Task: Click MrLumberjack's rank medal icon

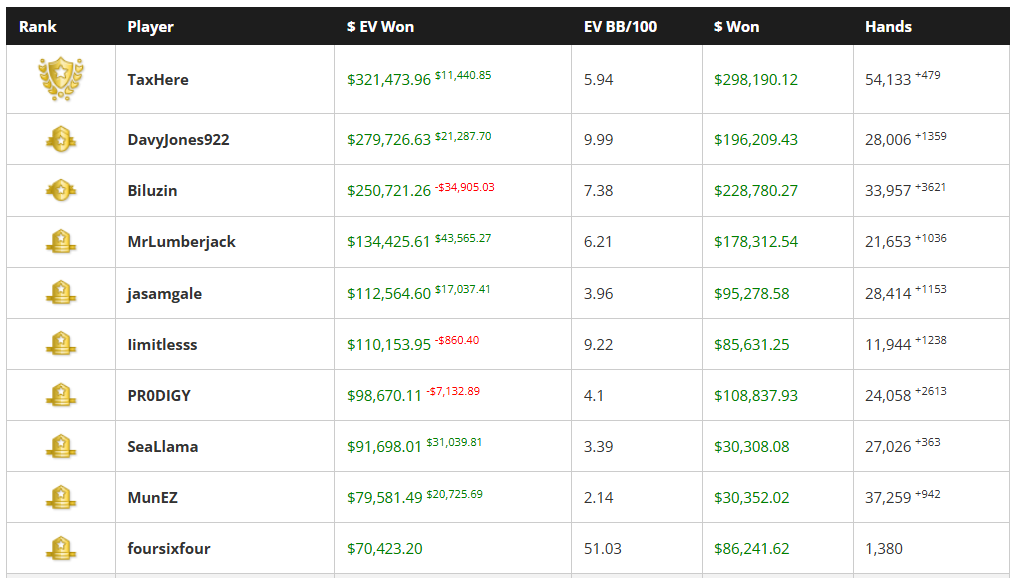Action: 61,241
